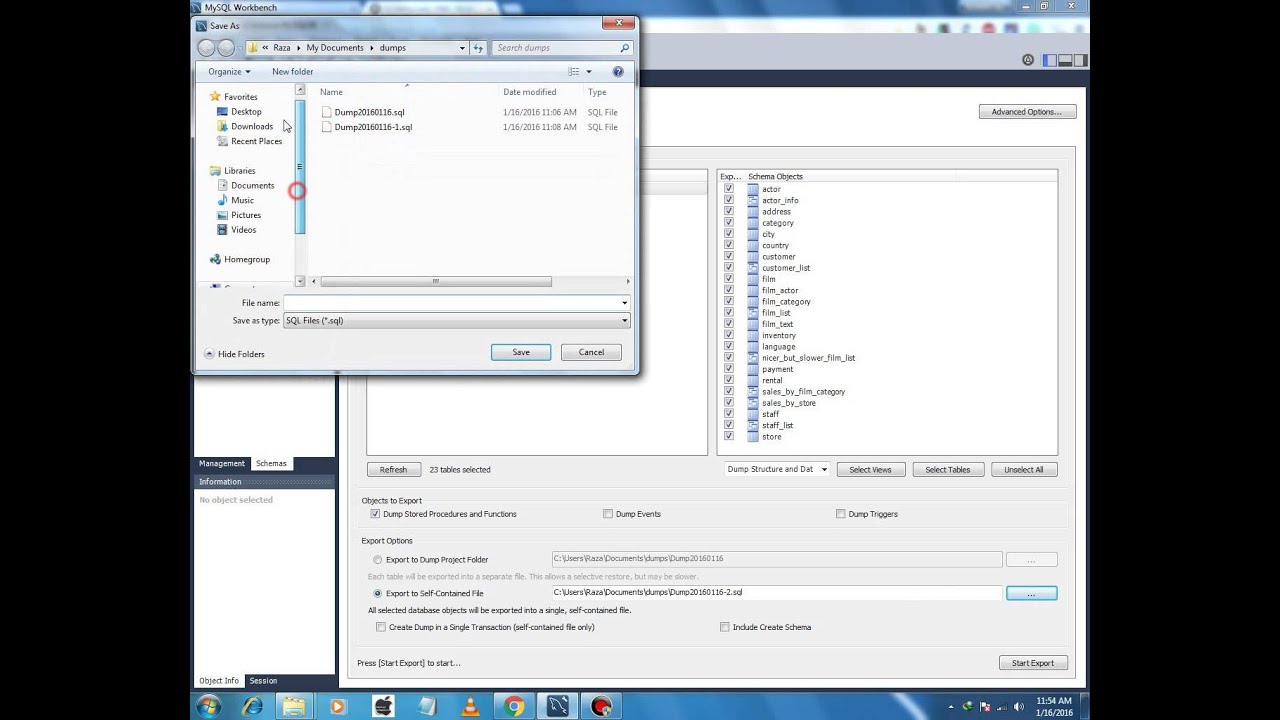Click the Select Tables button
1280x720 pixels.
pos(947,469)
